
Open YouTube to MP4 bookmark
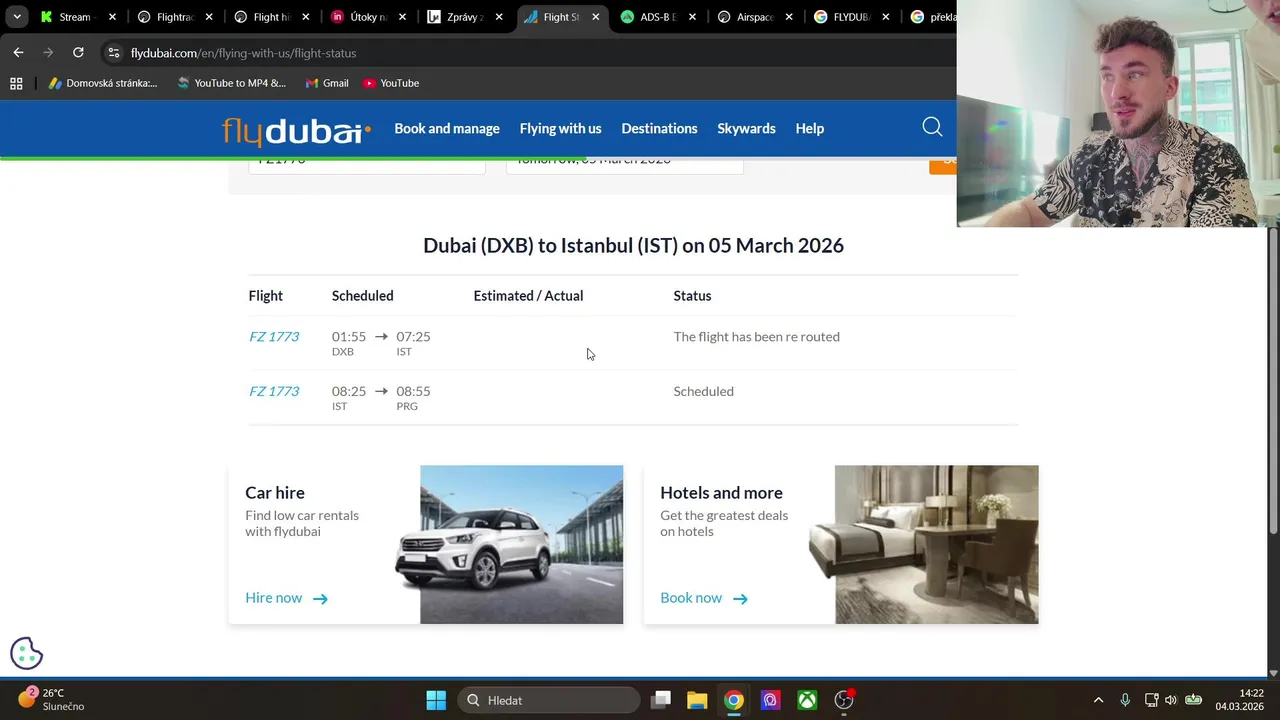tap(231, 83)
